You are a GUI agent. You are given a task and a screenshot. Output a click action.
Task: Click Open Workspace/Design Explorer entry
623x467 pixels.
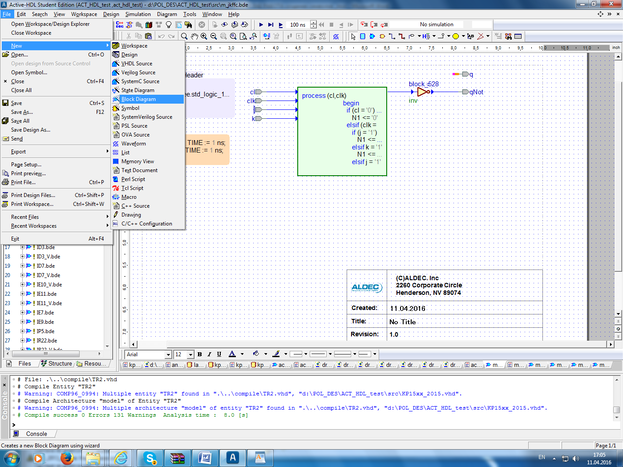[50, 24]
